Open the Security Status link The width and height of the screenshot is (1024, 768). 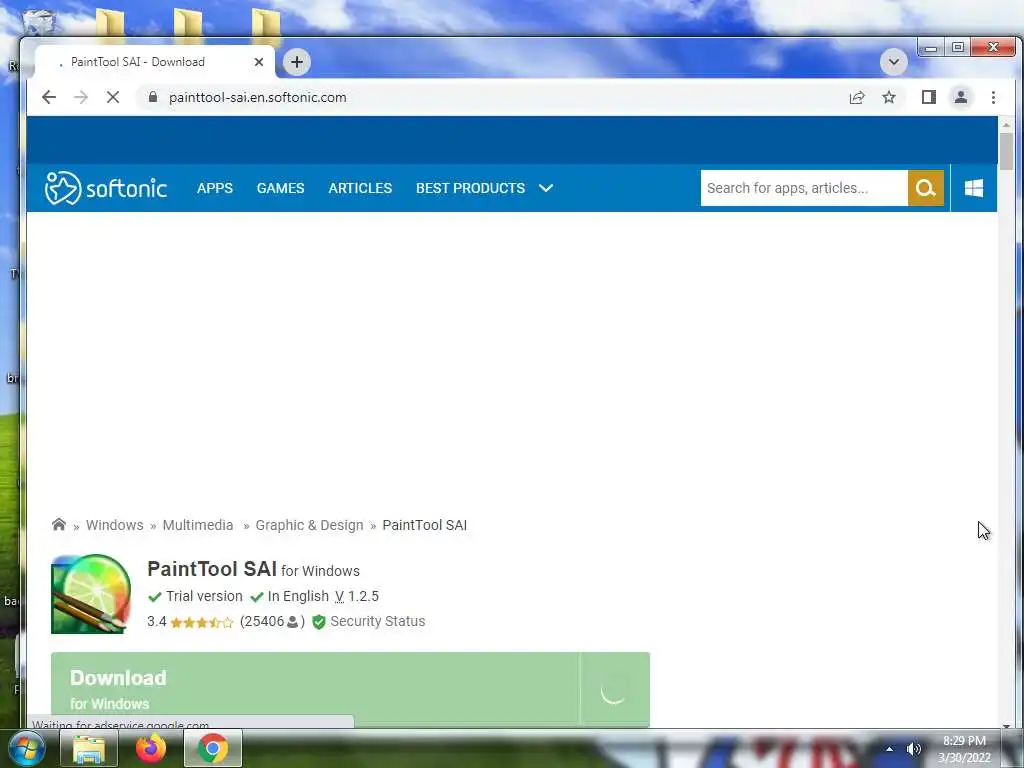pyautogui.click(x=377, y=621)
